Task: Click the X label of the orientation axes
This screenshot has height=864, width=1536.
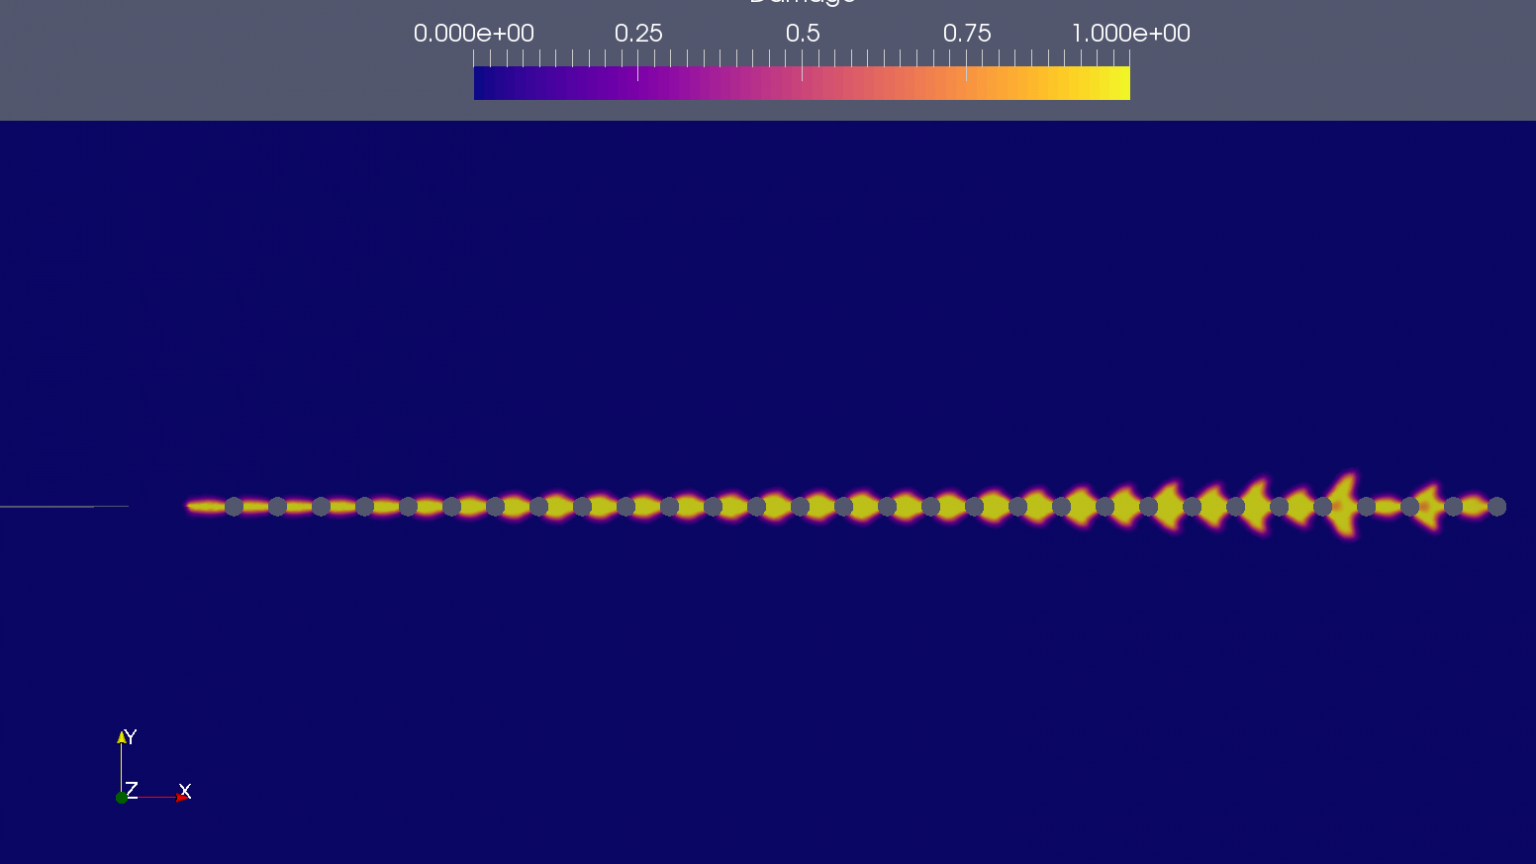Action: click(185, 791)
